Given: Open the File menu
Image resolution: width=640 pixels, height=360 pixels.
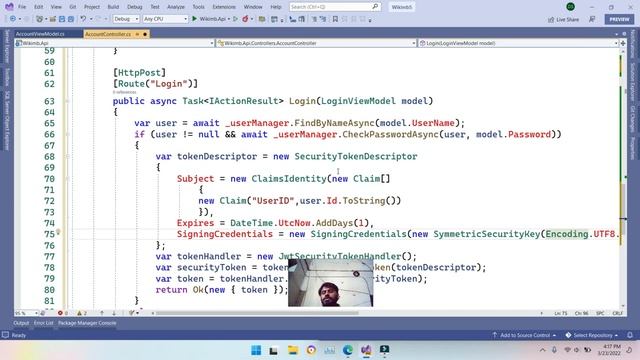Looking at the screenshot, I should [22, 7].
